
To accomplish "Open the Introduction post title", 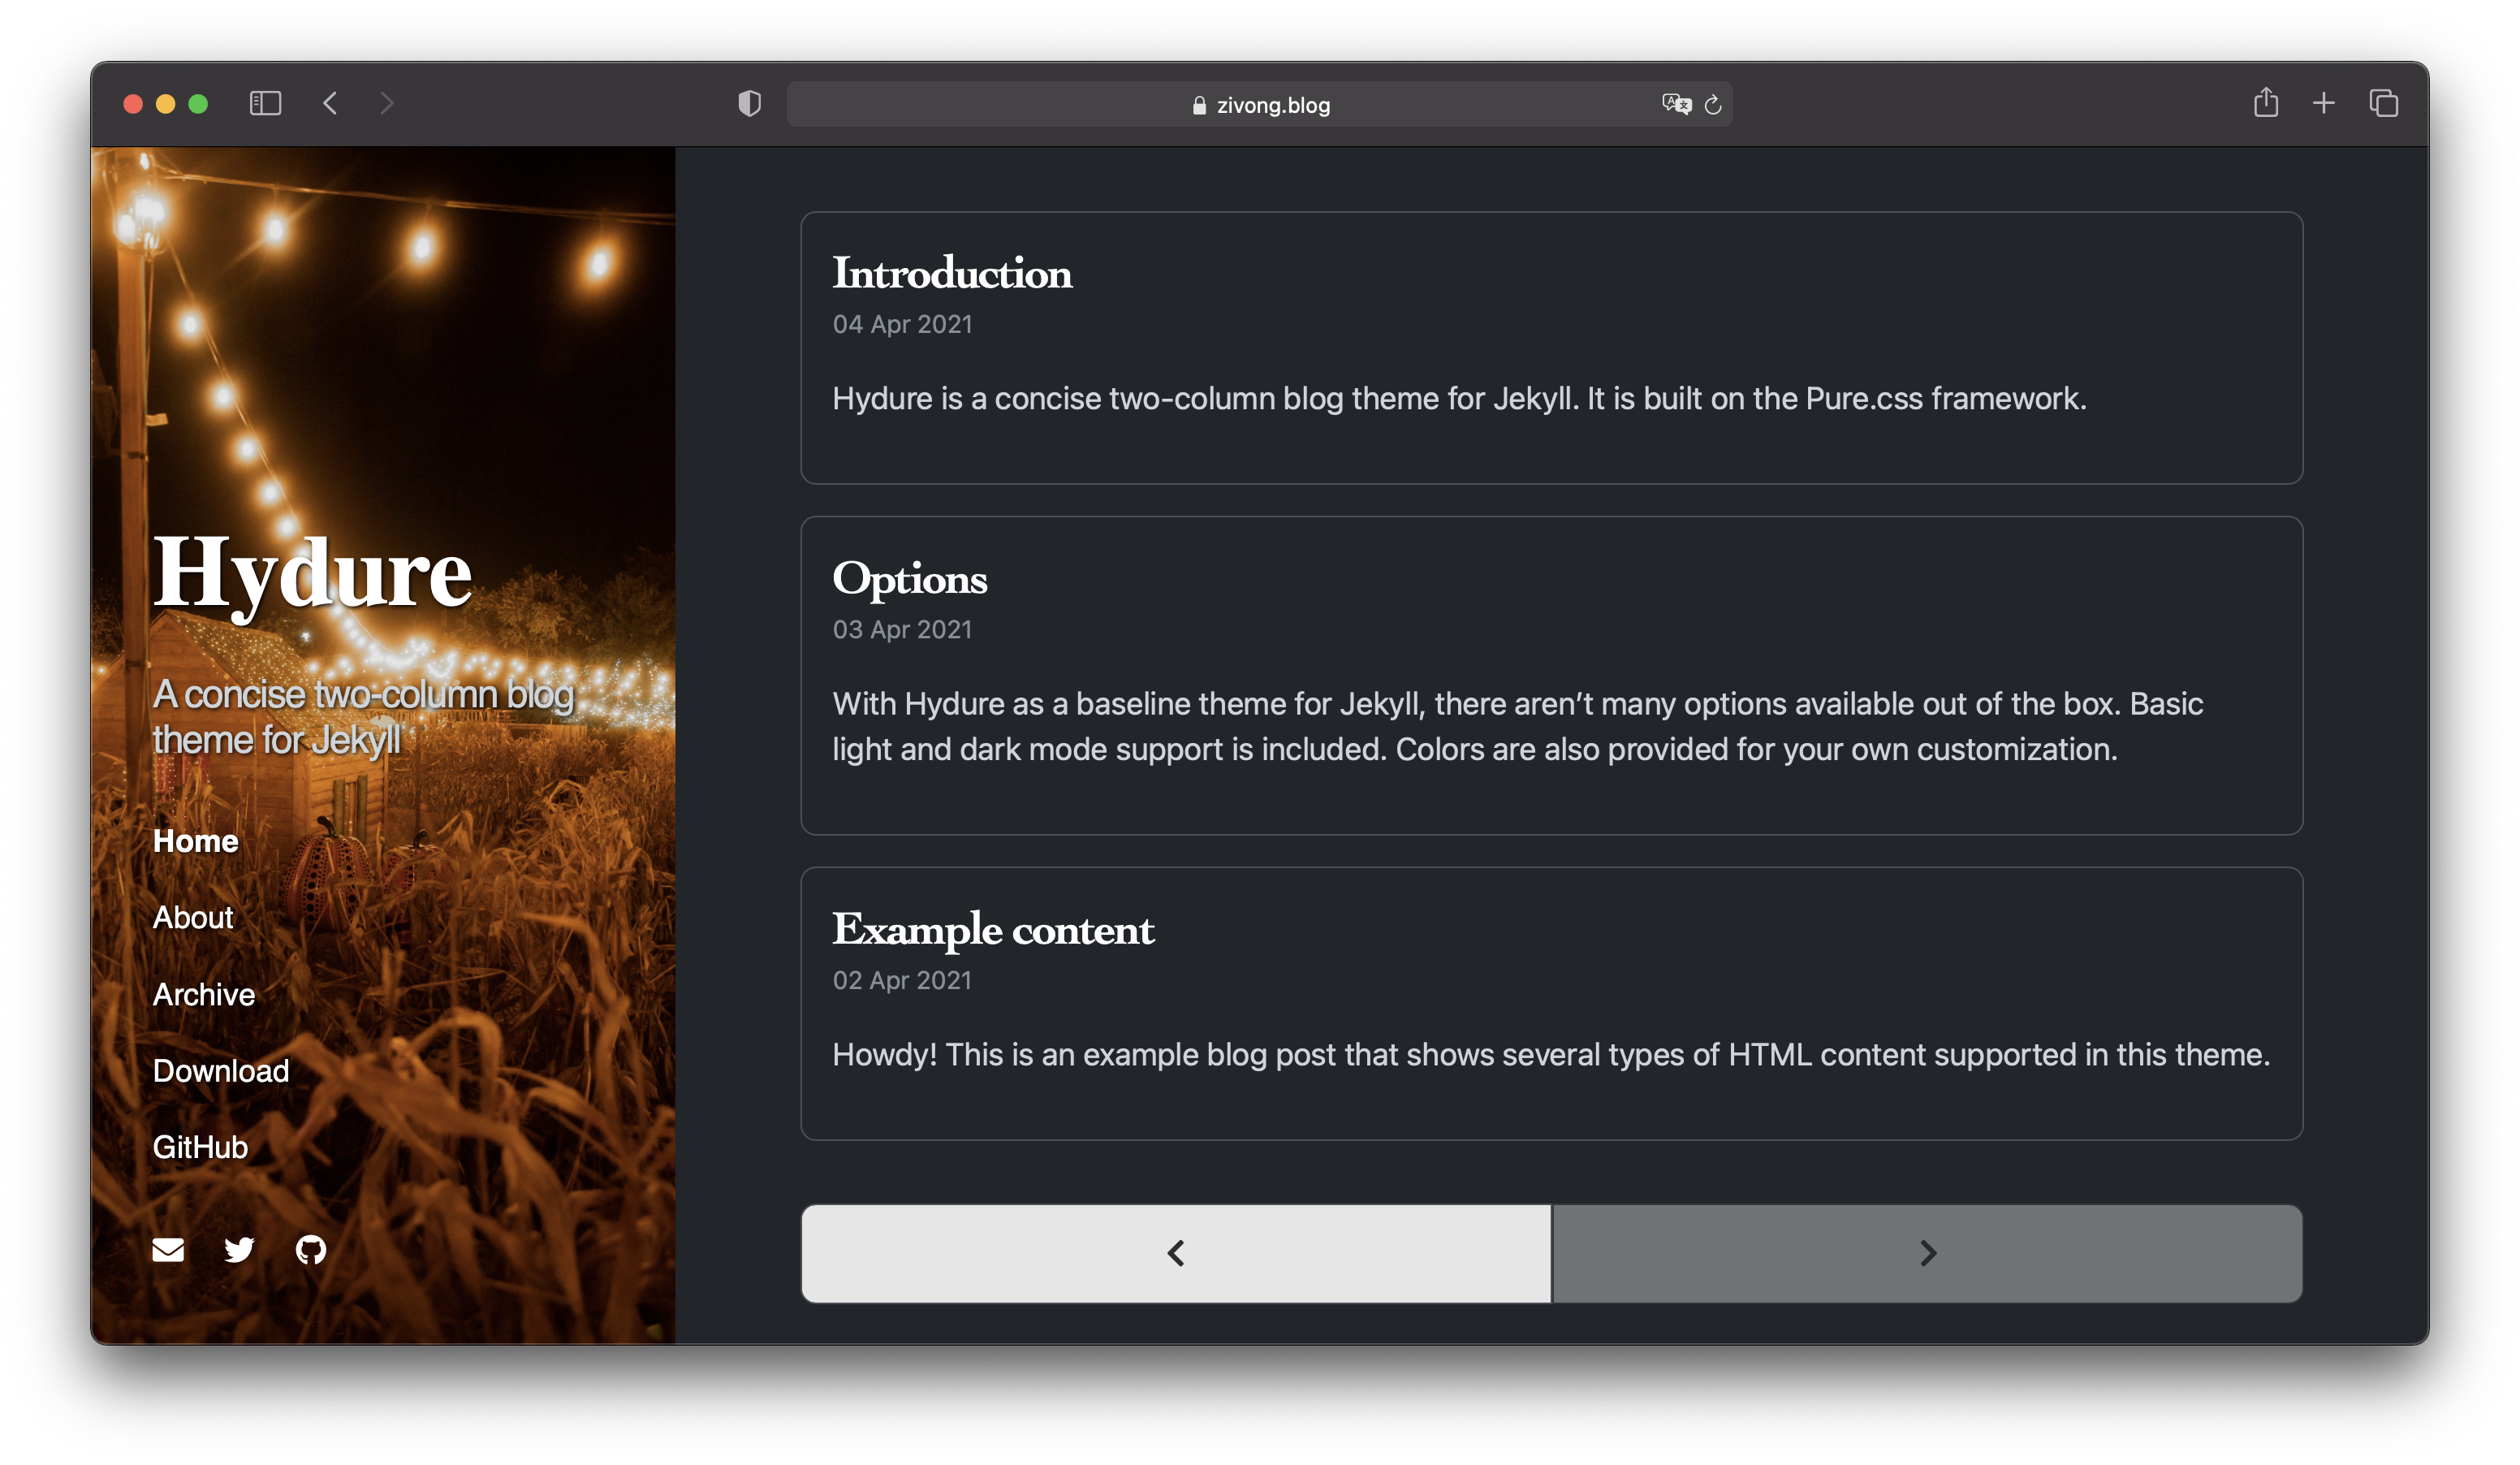I will click(x=952, y=273).
